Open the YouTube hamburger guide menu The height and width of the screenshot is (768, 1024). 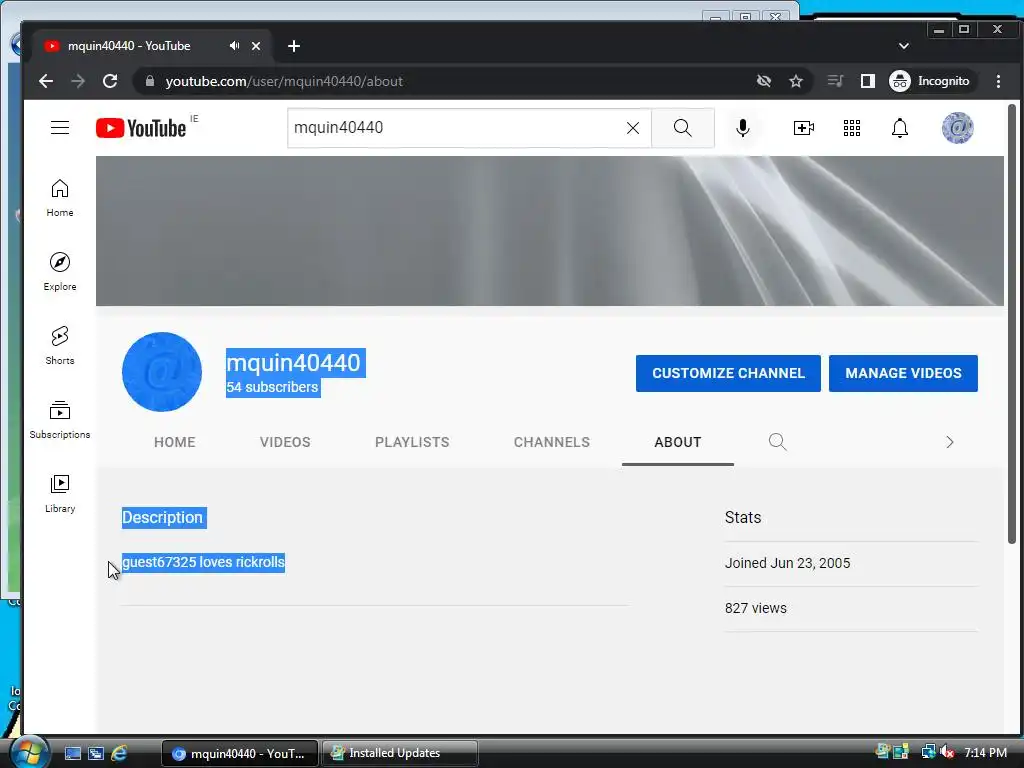60,127
